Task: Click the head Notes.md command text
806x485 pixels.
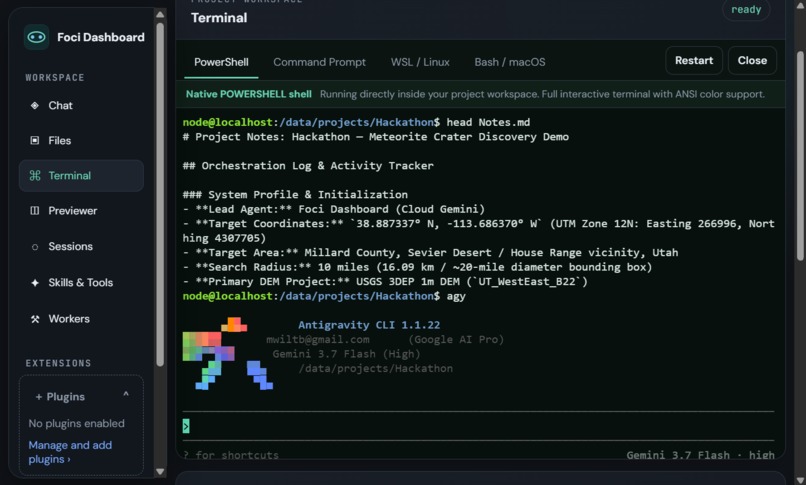Action: (488, 122)
